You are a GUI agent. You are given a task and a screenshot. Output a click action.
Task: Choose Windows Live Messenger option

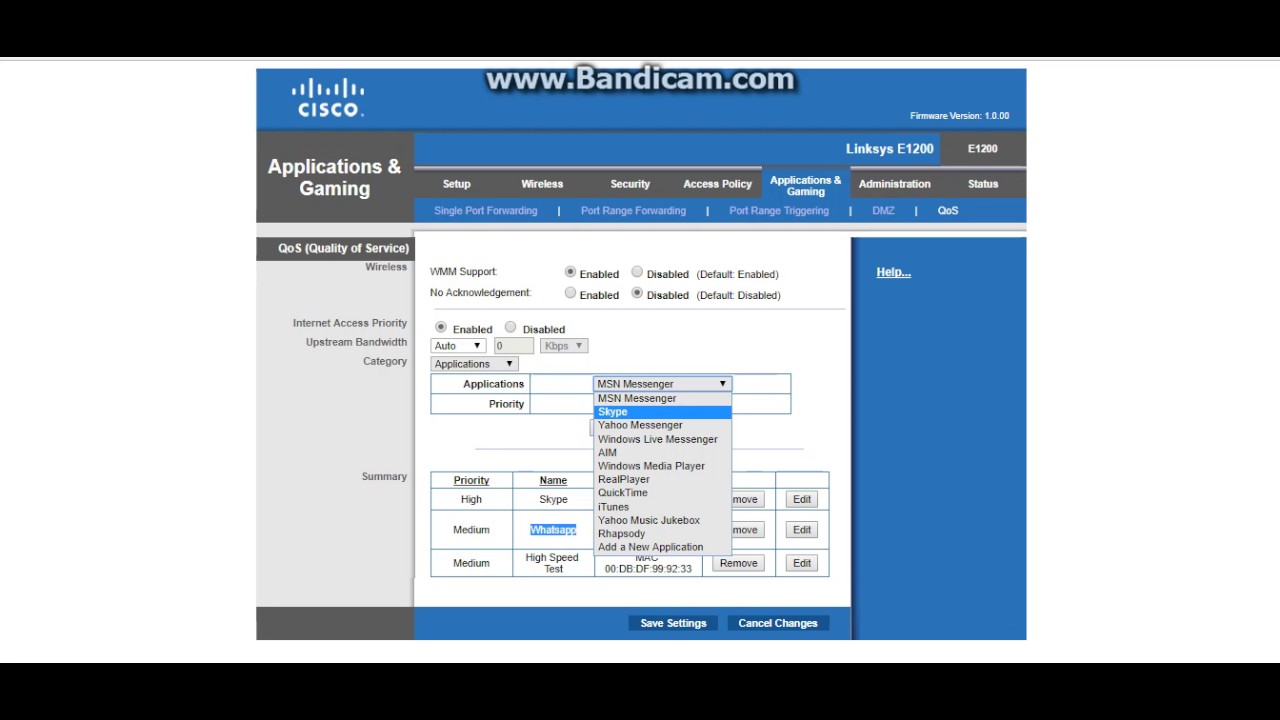[663, 439]
